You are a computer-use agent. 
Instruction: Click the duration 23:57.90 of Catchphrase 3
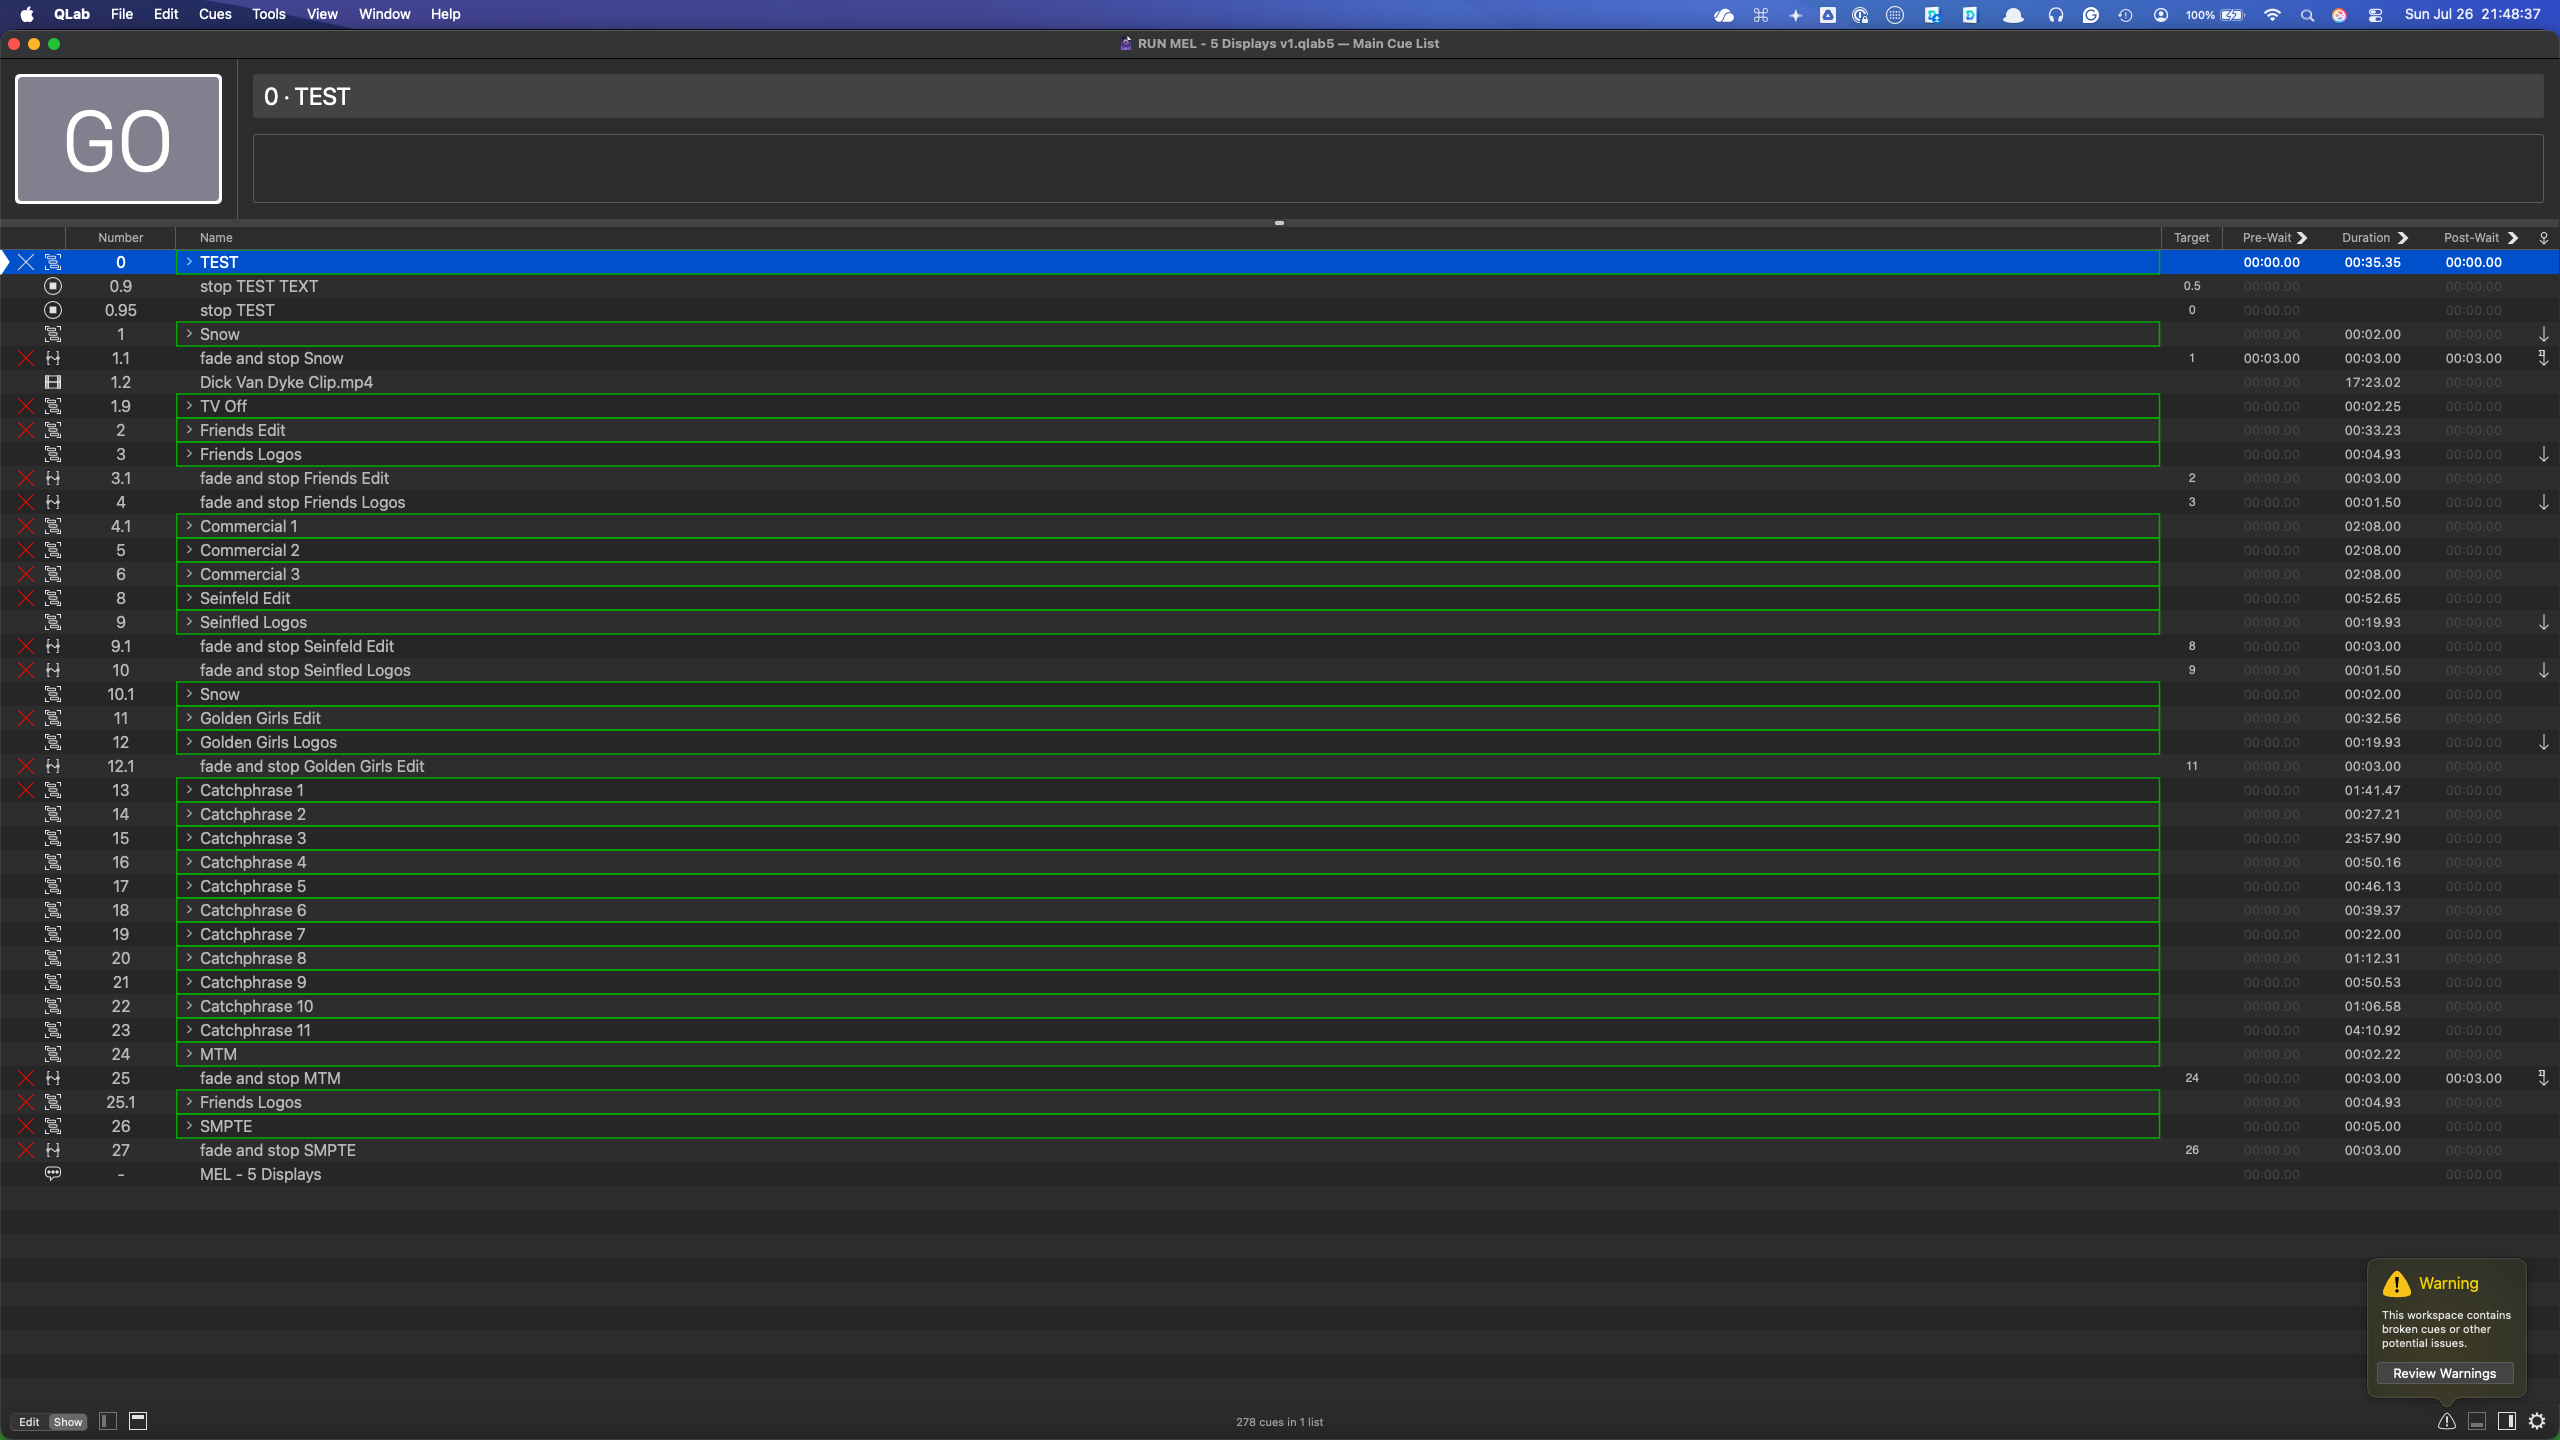click(x=2372, y=838)
